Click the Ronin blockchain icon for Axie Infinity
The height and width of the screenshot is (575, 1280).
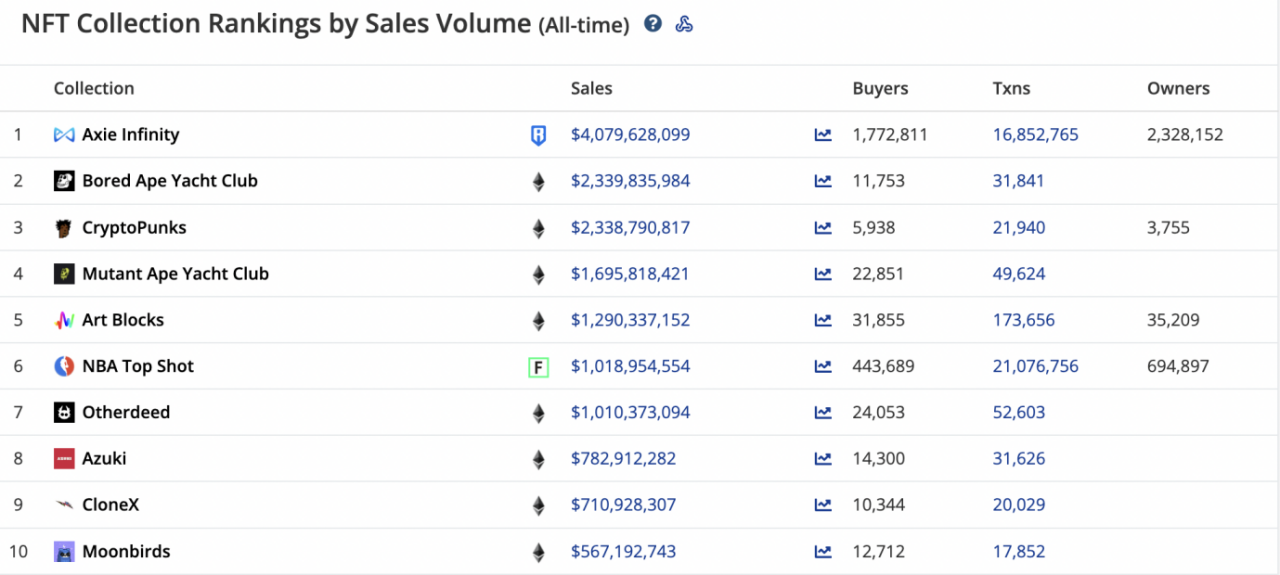(538, 135)
